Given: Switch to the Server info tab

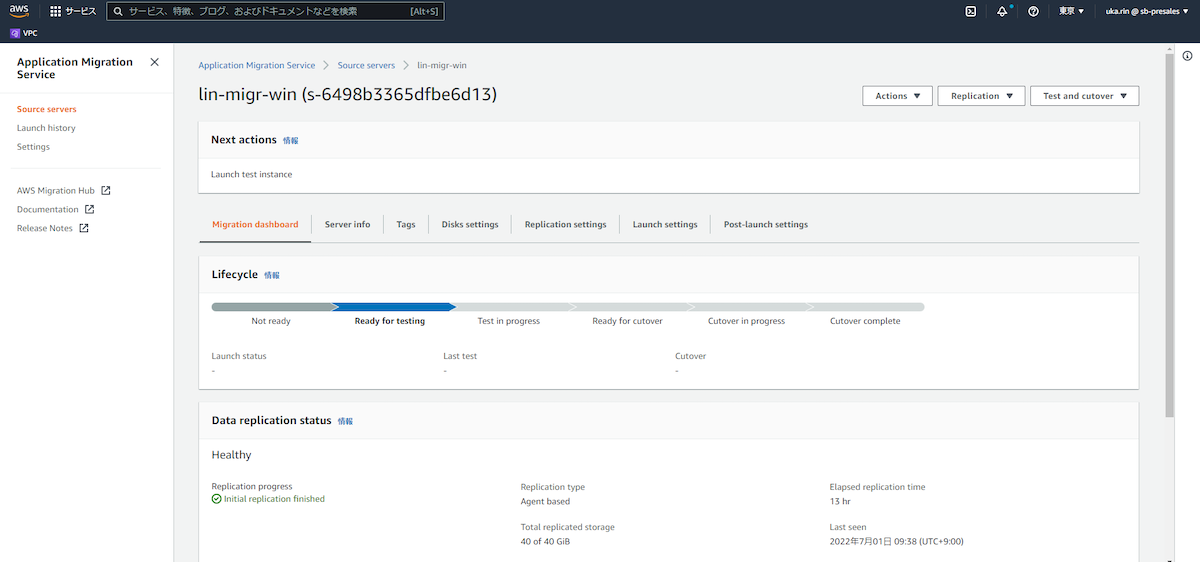Looking at the screenshot, I should (x=347, y=224).
